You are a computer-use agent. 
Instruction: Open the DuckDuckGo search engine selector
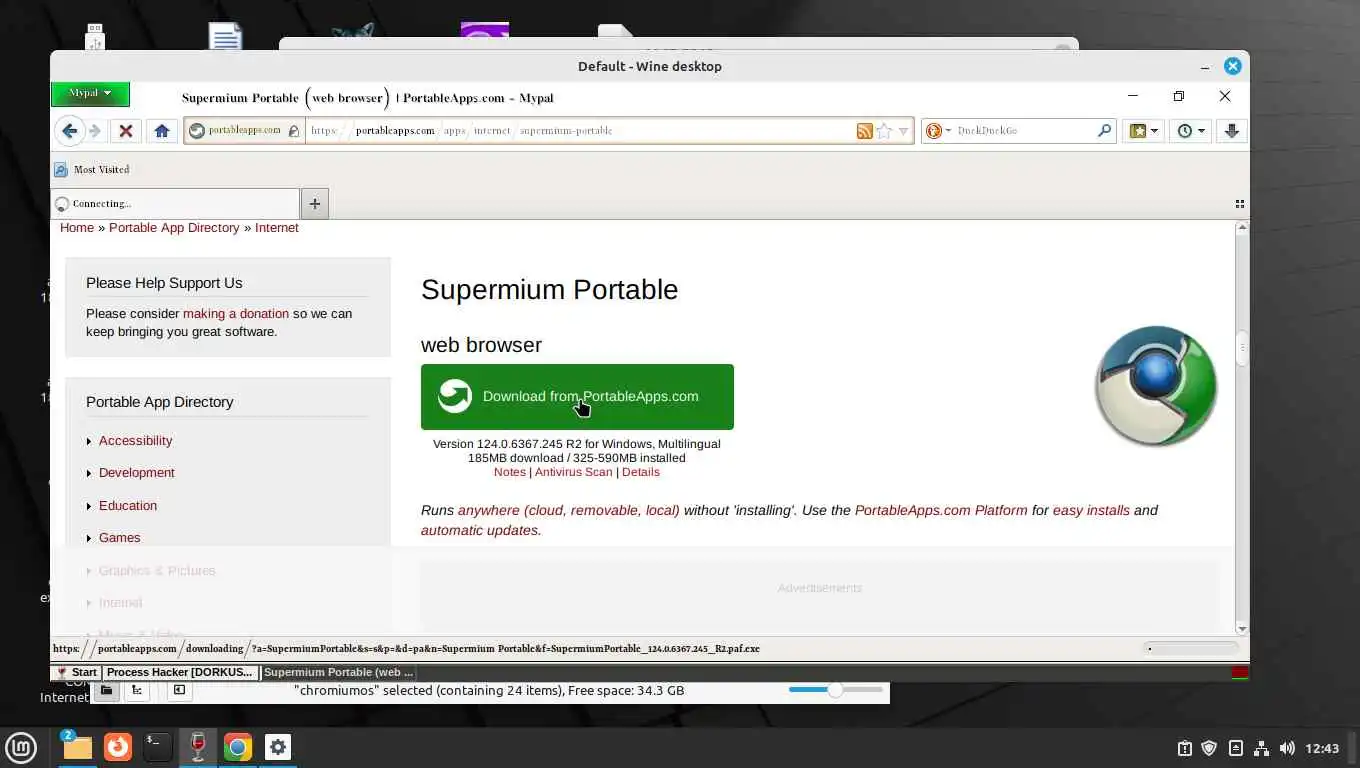point(936,131)
